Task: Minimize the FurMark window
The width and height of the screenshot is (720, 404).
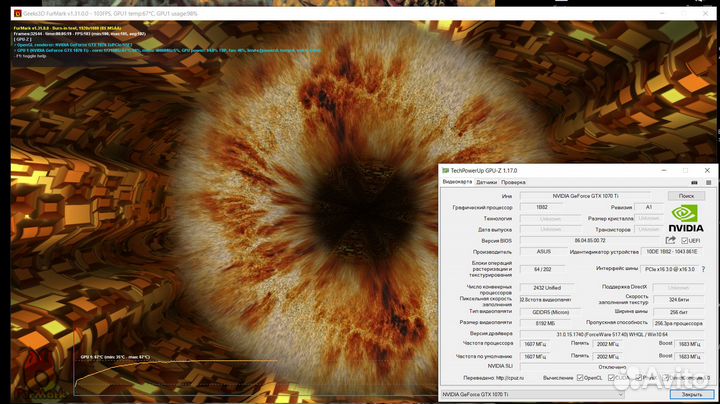Action: (662, 13)
